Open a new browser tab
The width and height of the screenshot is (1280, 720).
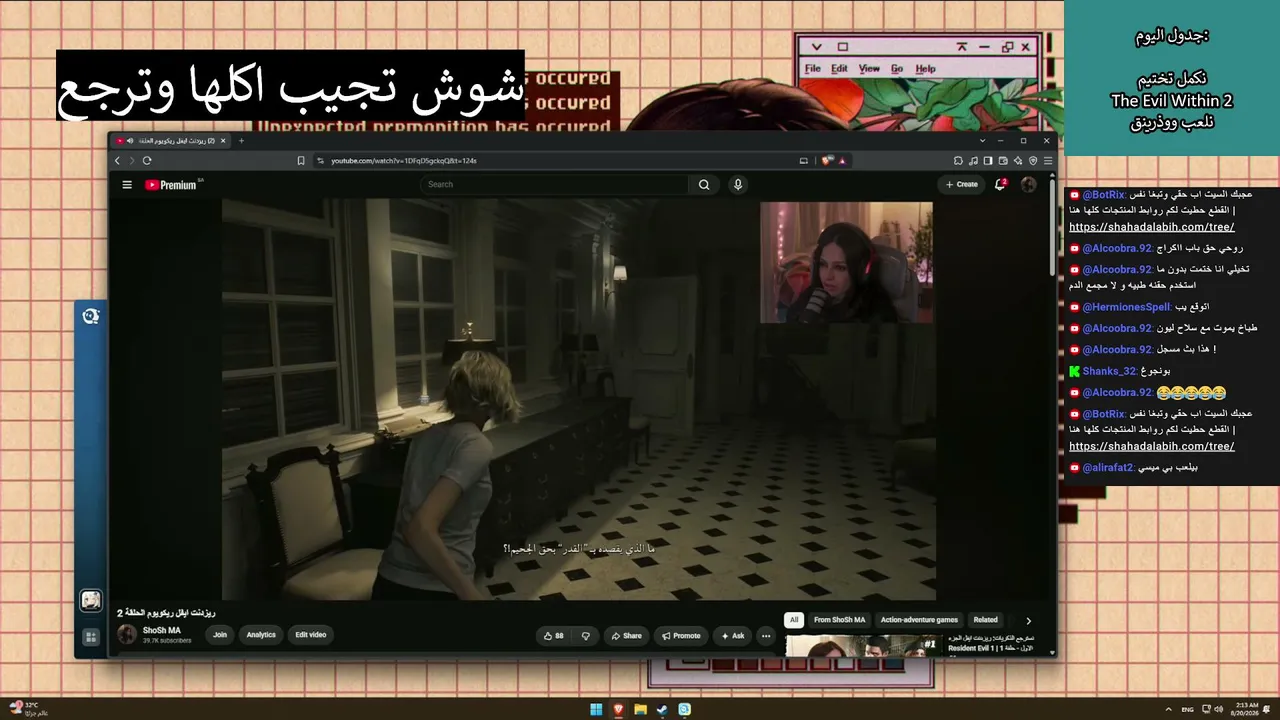pos(241,140)
